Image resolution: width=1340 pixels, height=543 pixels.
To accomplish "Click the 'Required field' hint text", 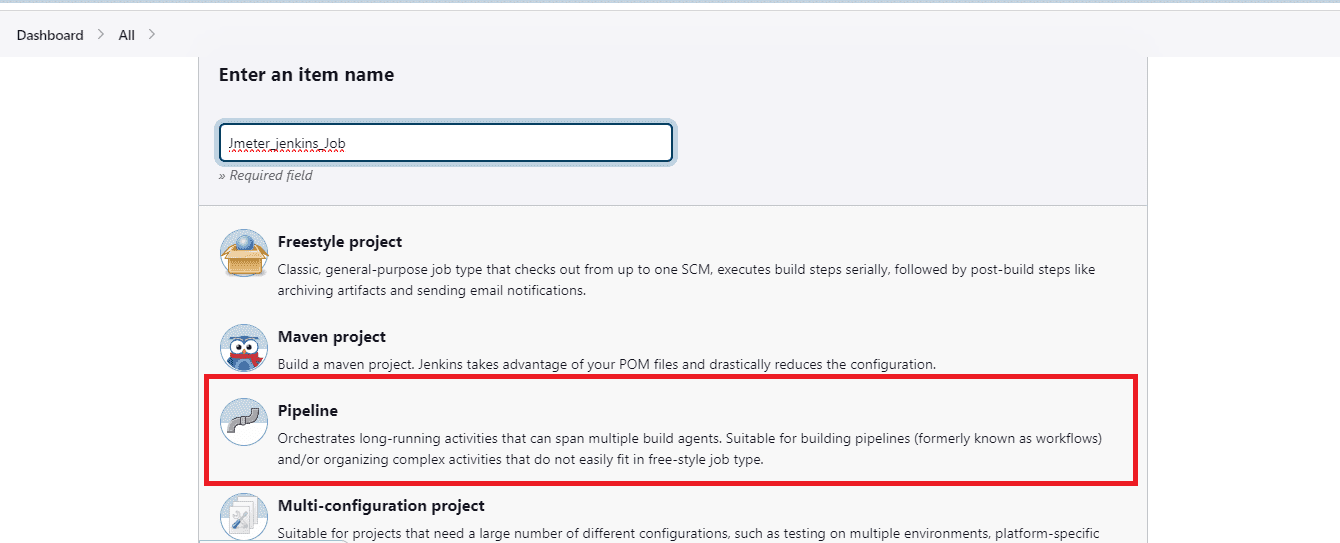I will click(x=266, y=176).
